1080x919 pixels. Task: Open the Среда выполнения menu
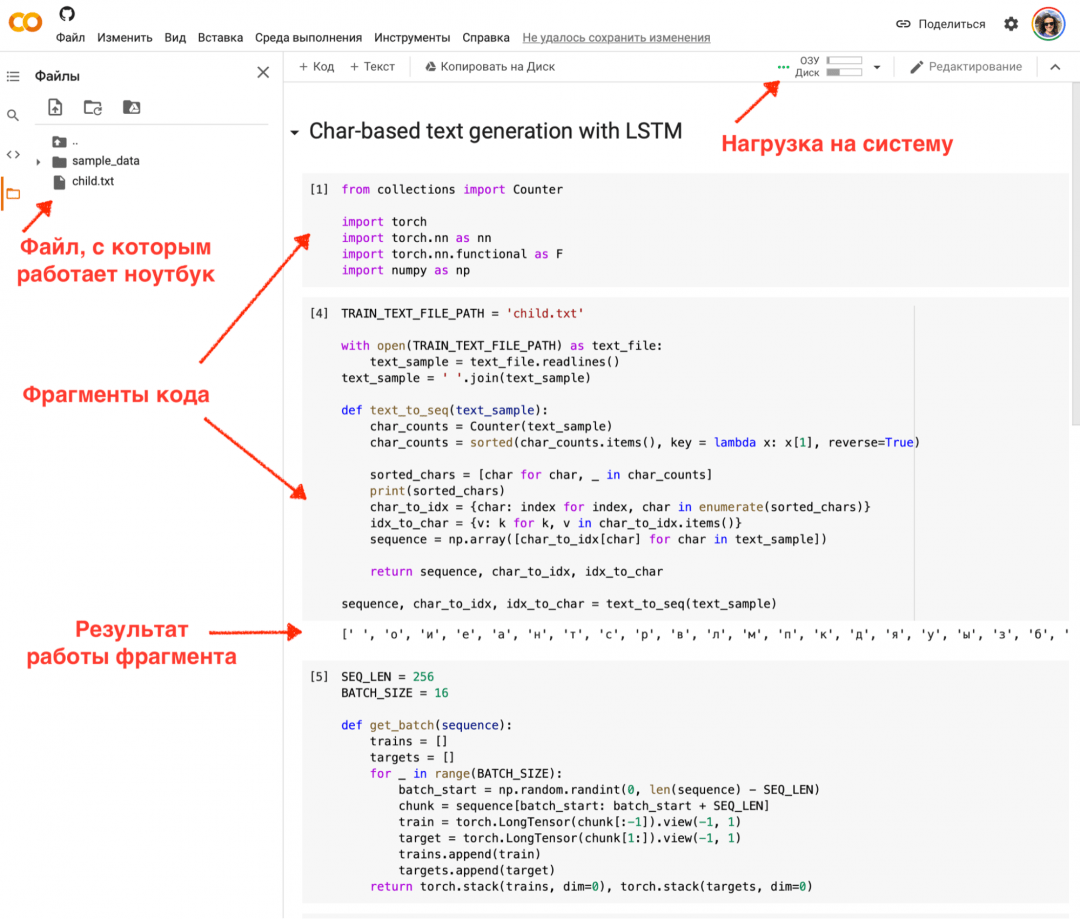click(307, 37)
